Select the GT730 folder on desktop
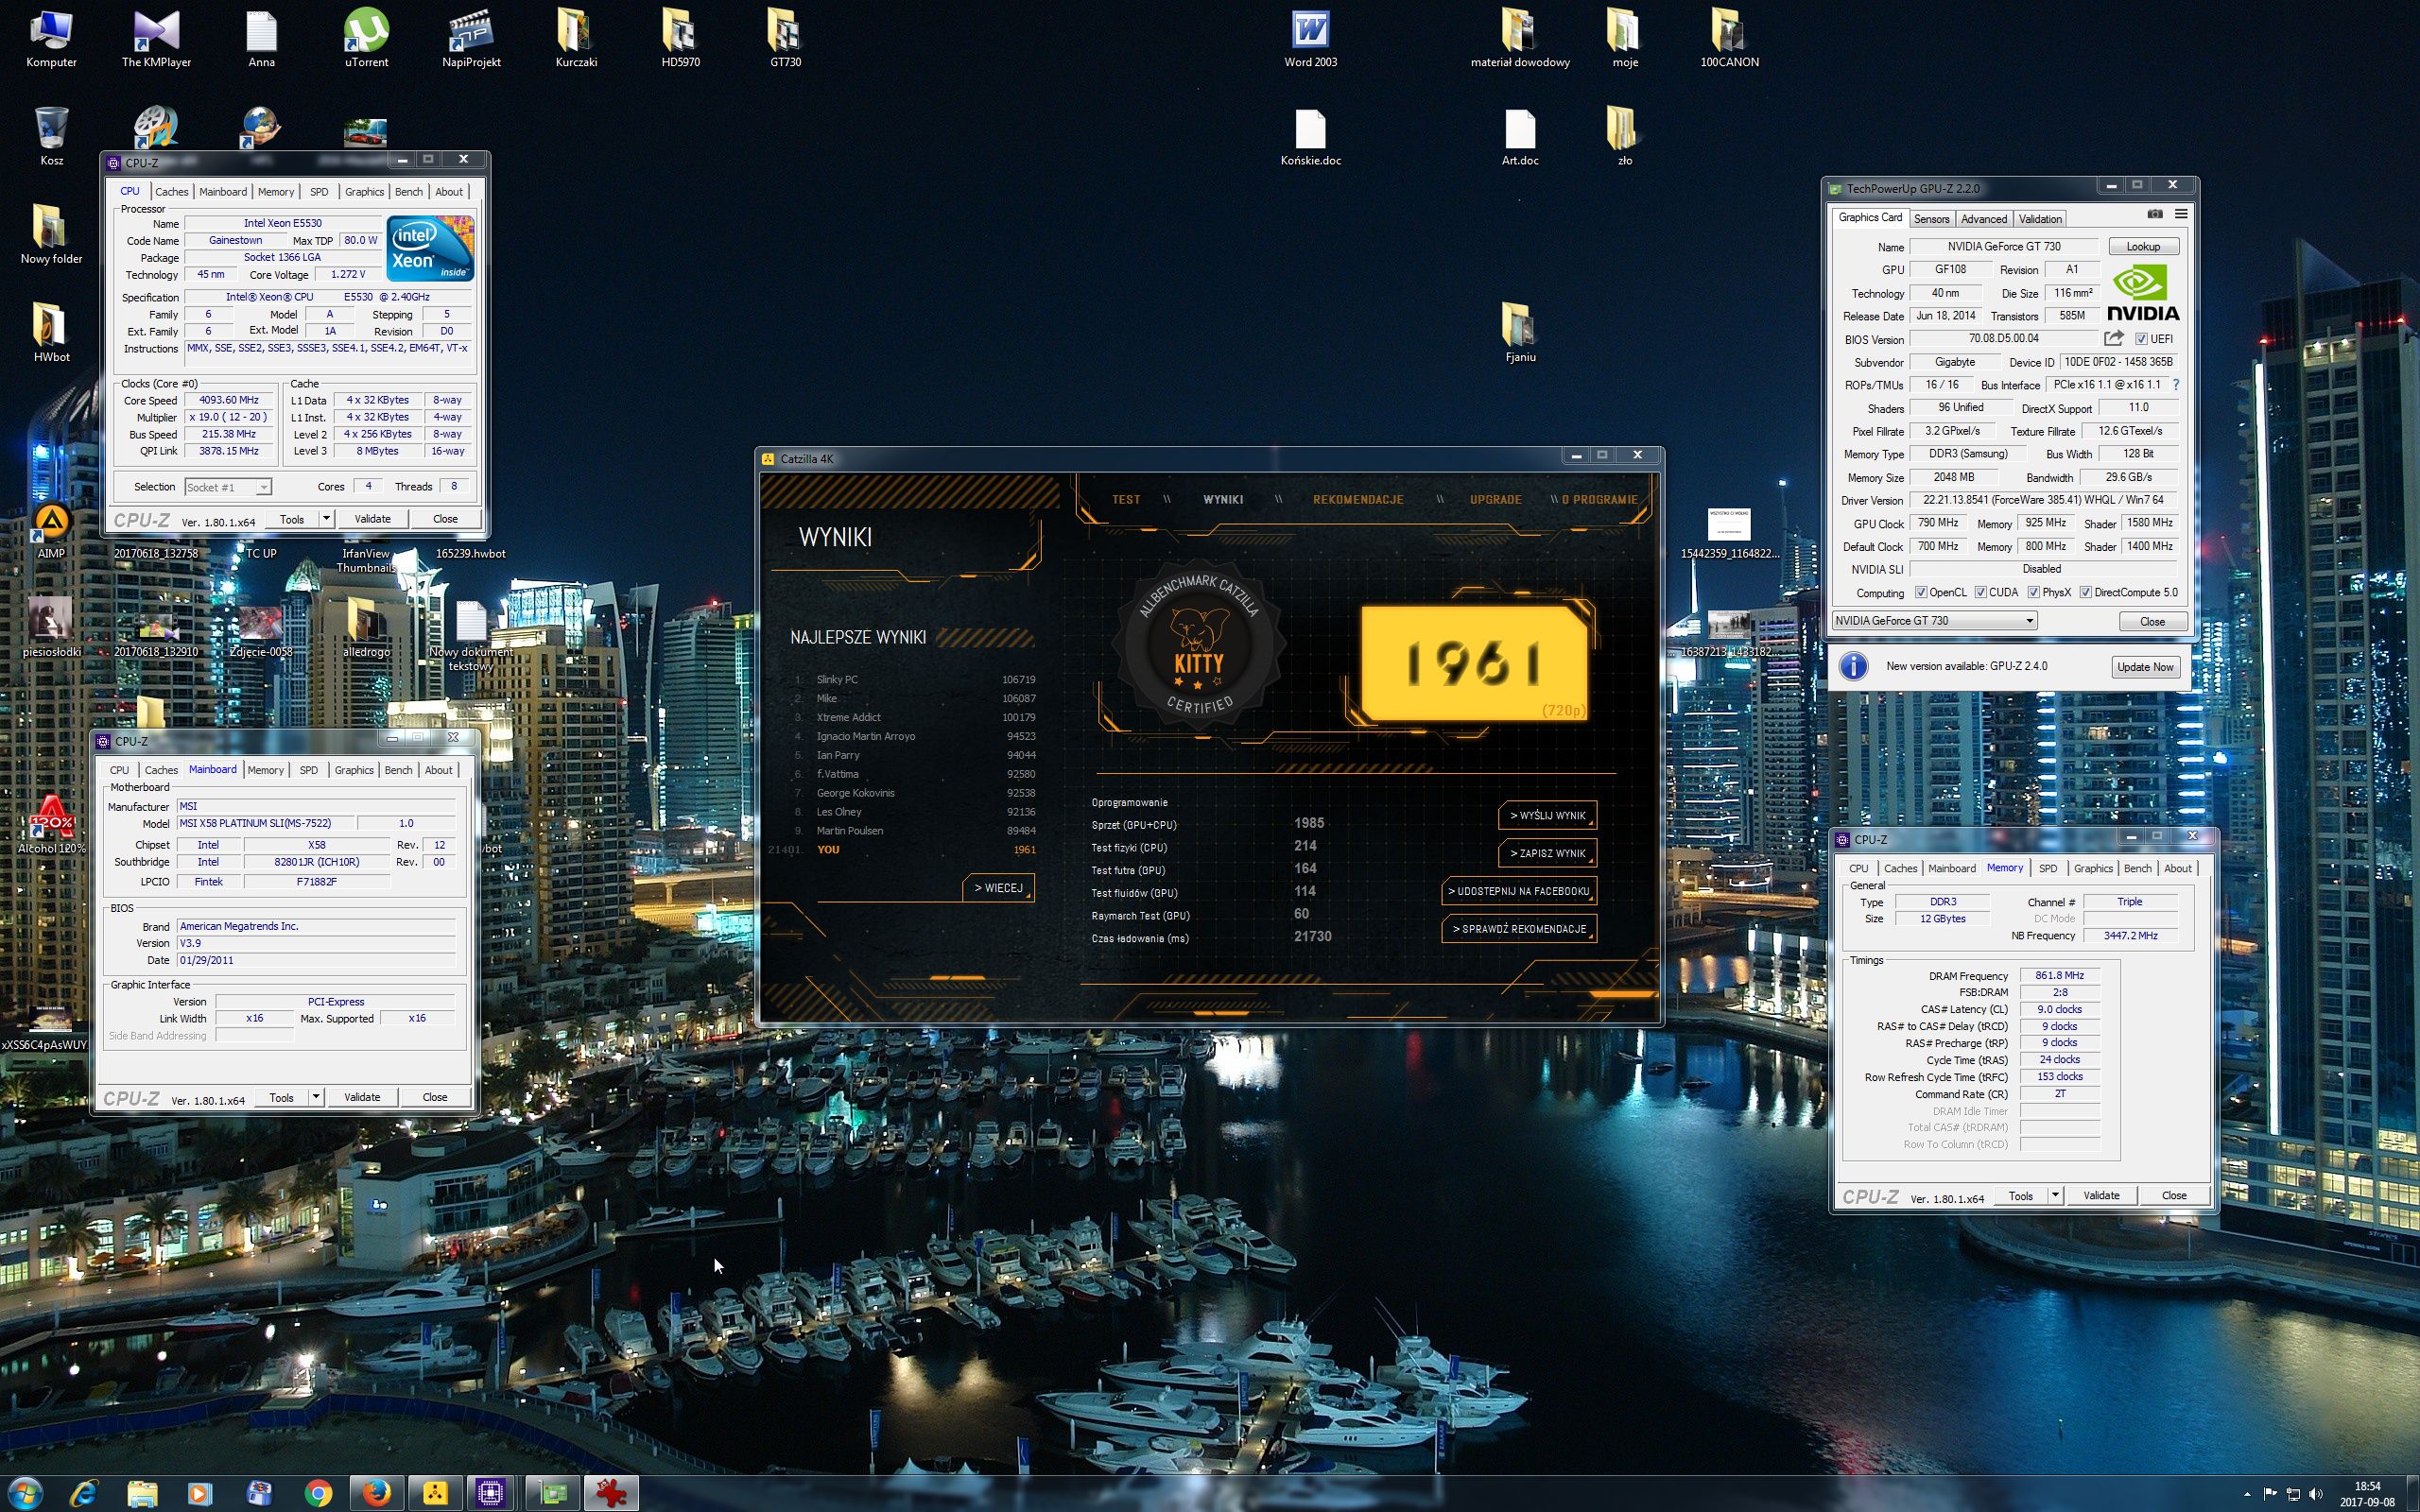This screenshot has width=2420, height=1512. pos(785,39)
